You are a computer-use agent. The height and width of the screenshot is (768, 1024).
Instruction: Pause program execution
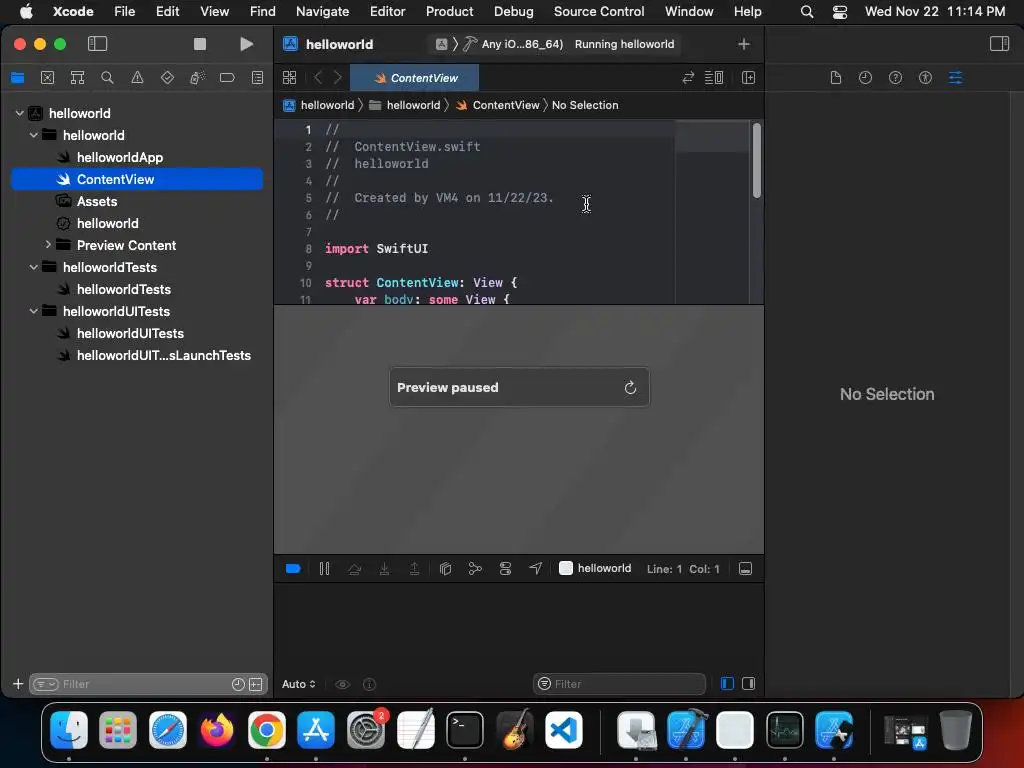click(x=324, y=569)
